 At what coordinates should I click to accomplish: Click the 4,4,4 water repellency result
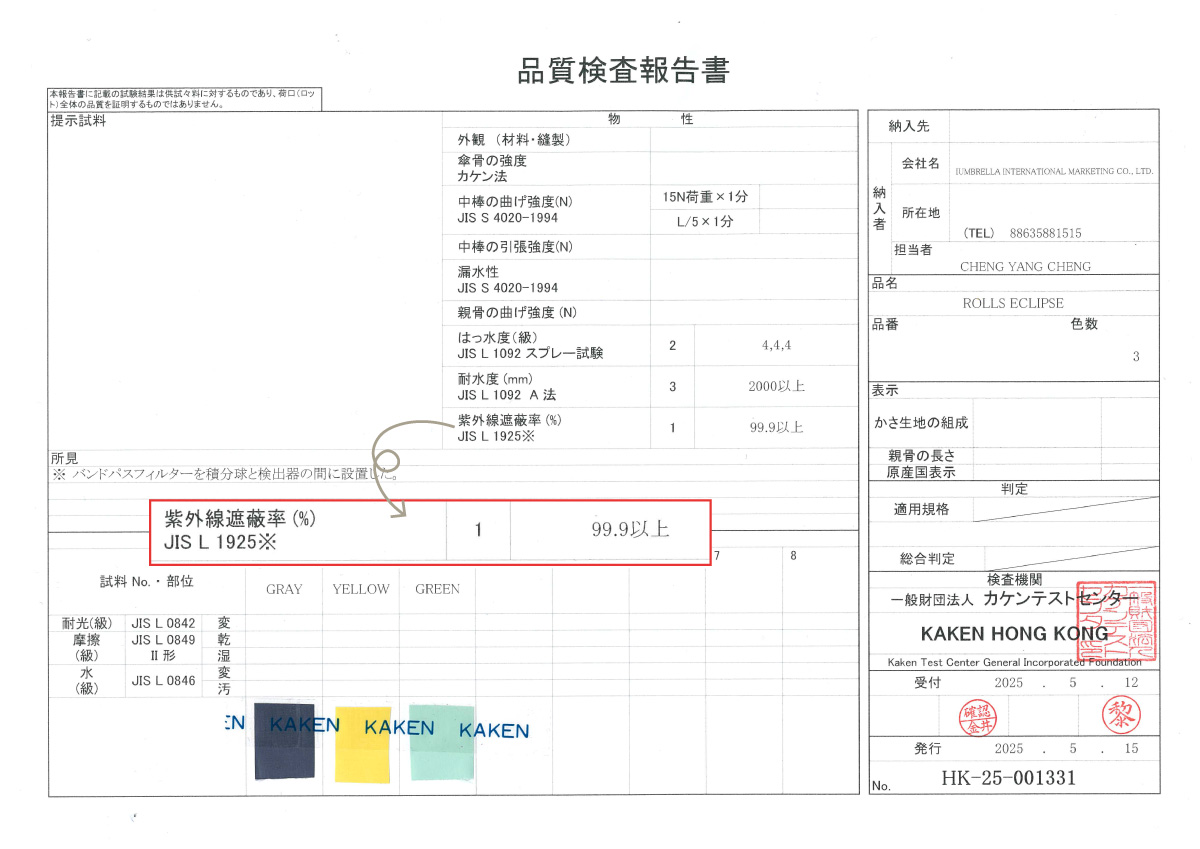pyautogui.click(x=776, y=345)
